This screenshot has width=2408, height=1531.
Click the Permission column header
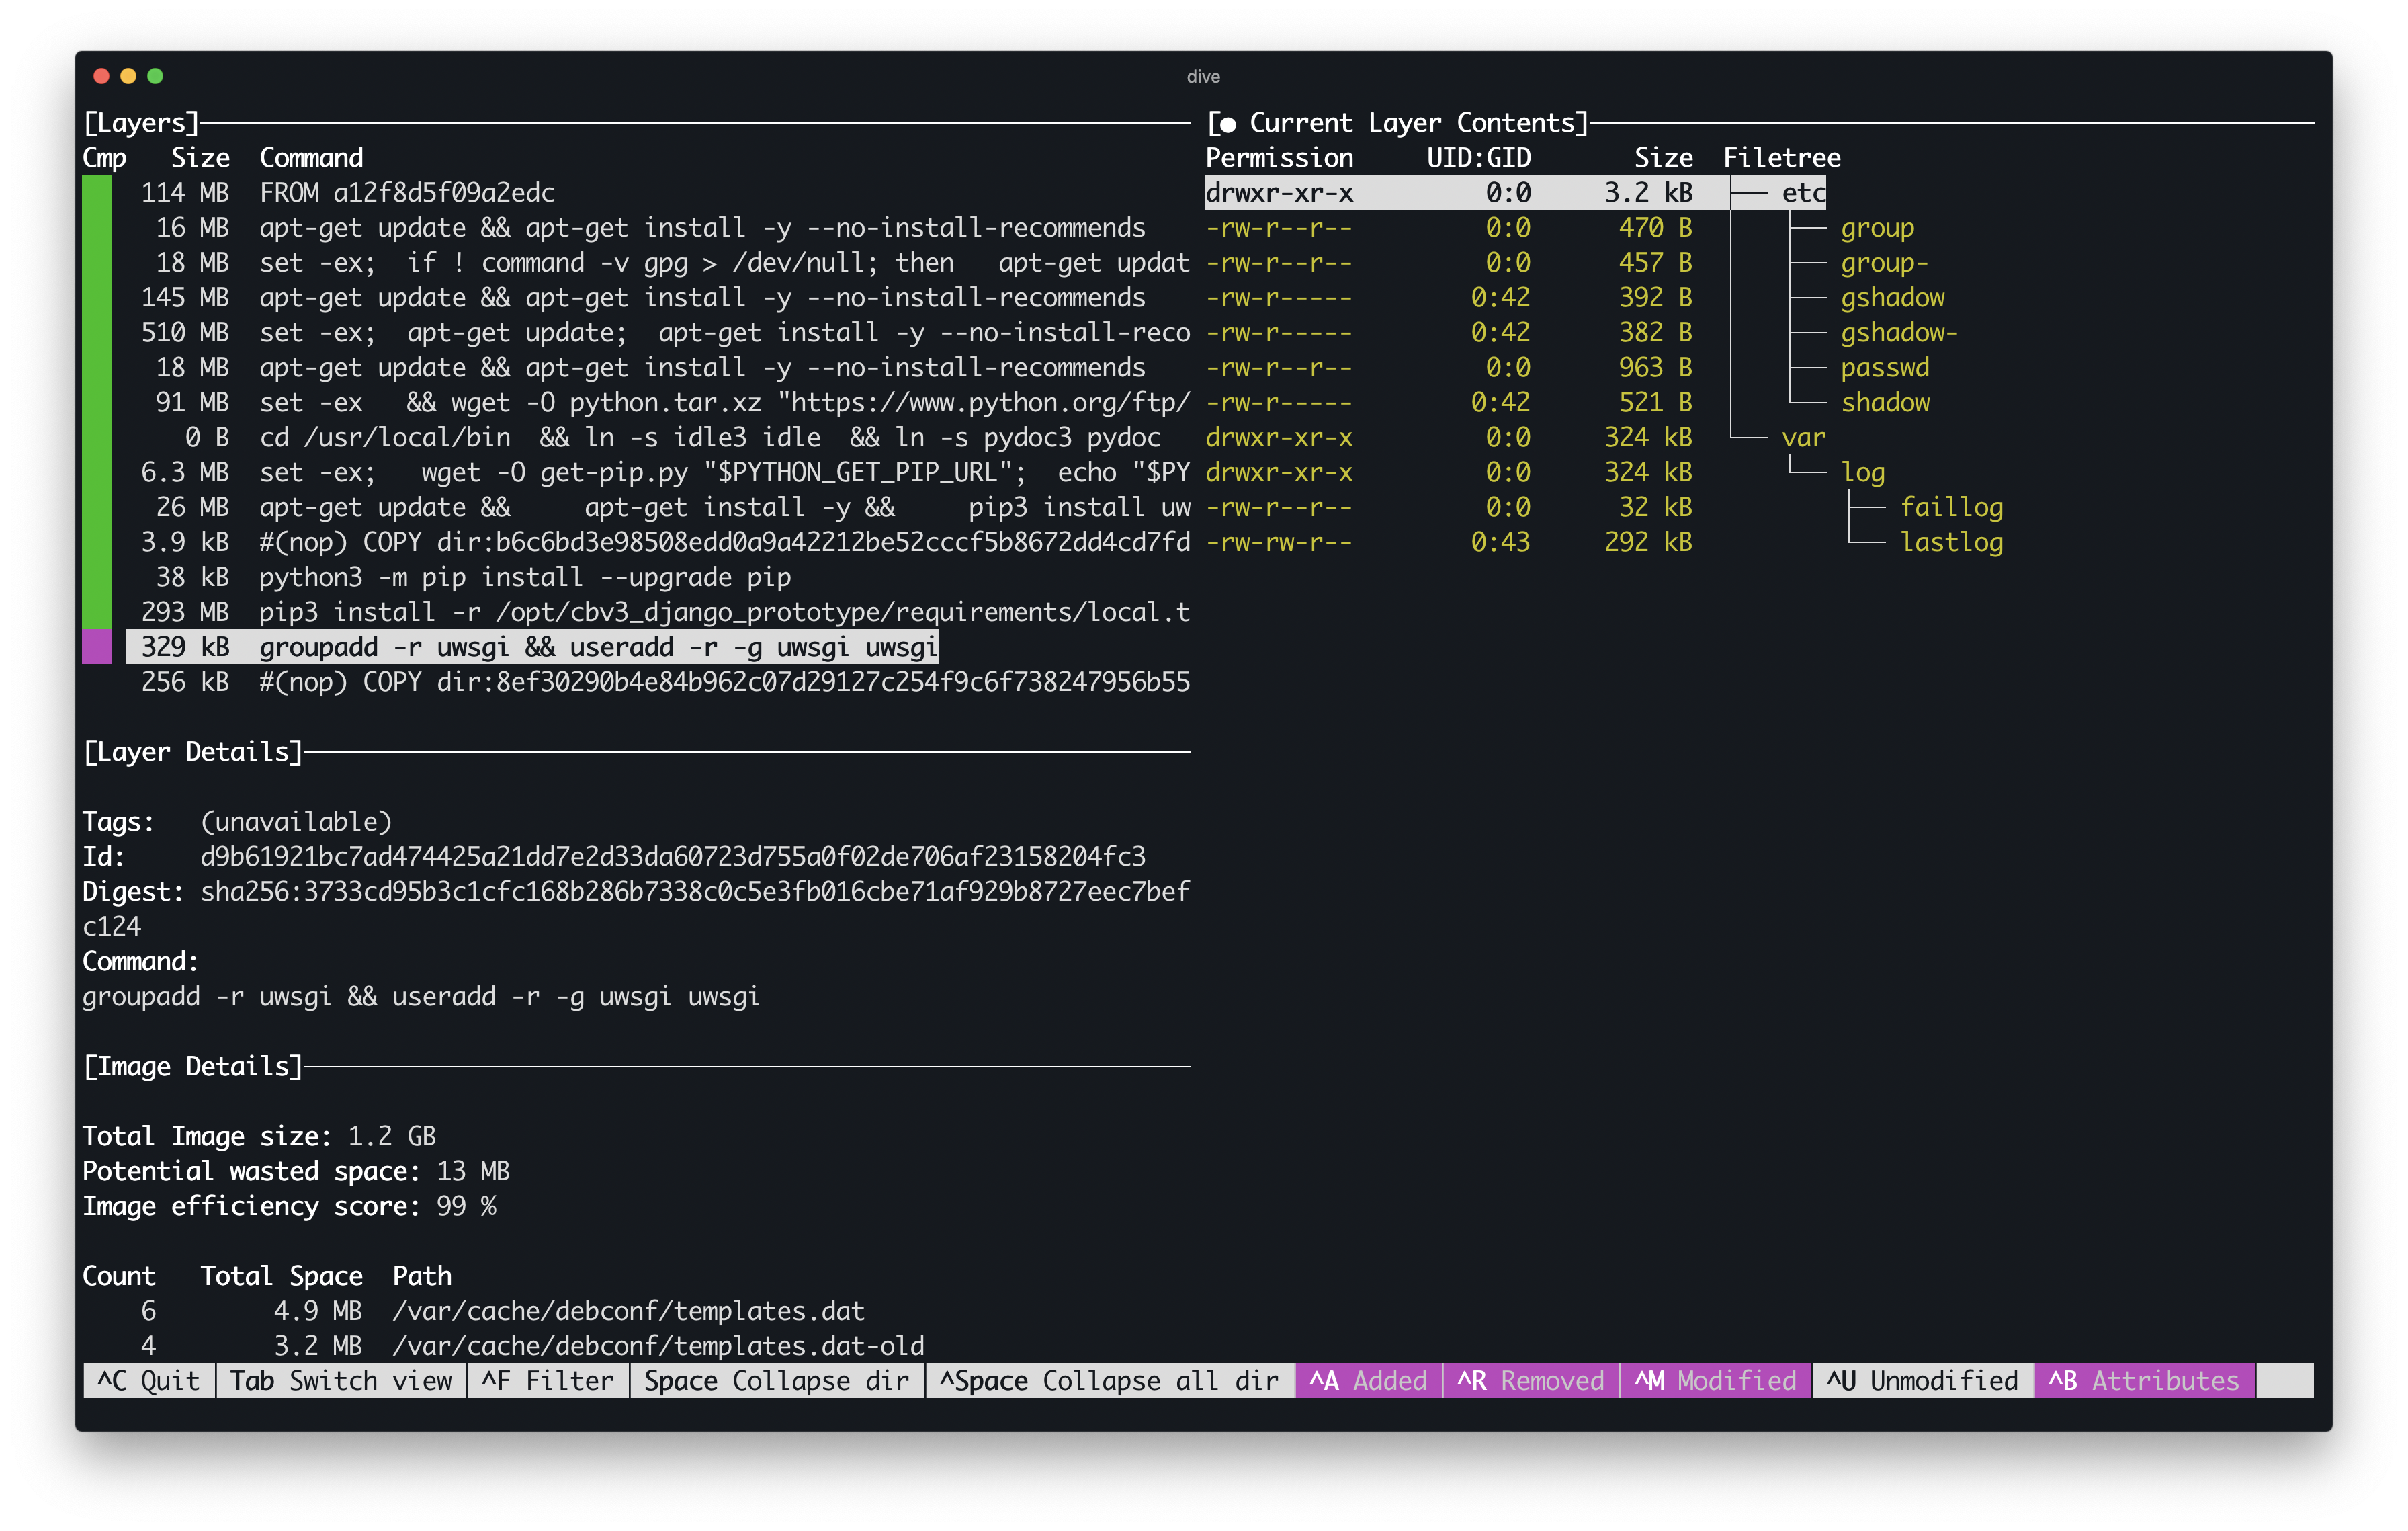1279,157
